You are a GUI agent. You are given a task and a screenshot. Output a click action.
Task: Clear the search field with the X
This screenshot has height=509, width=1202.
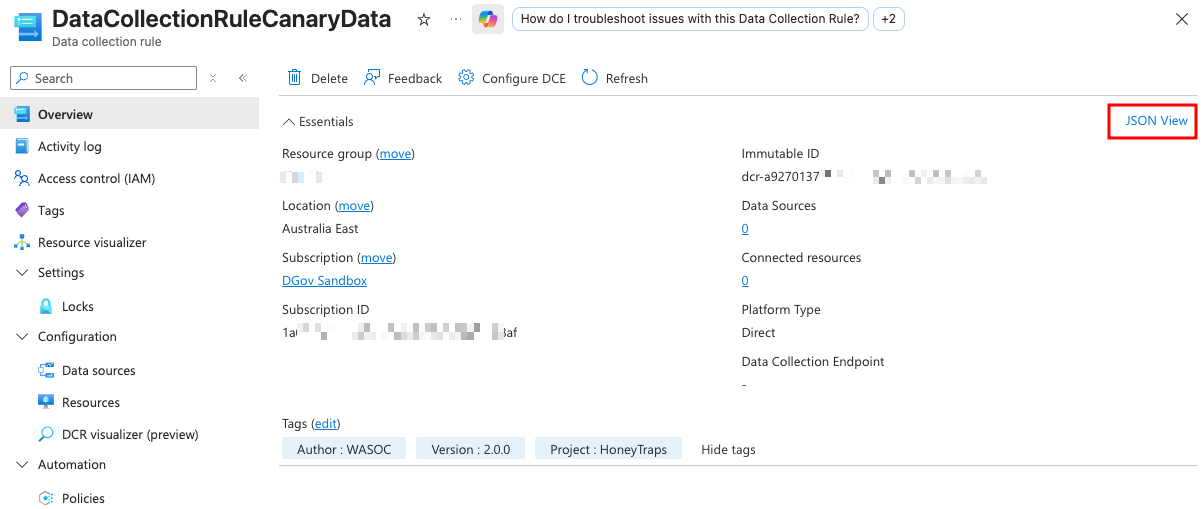[213, 78]
